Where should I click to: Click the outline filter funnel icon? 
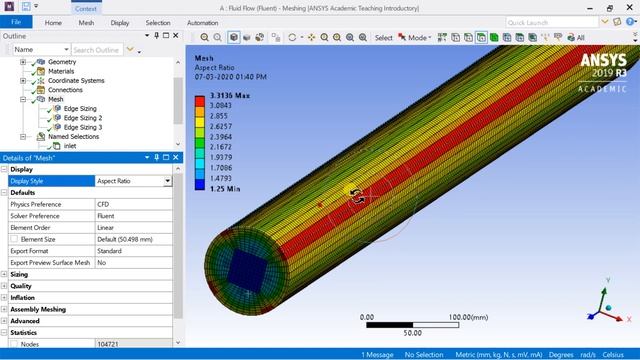click(x=130, y=49)
